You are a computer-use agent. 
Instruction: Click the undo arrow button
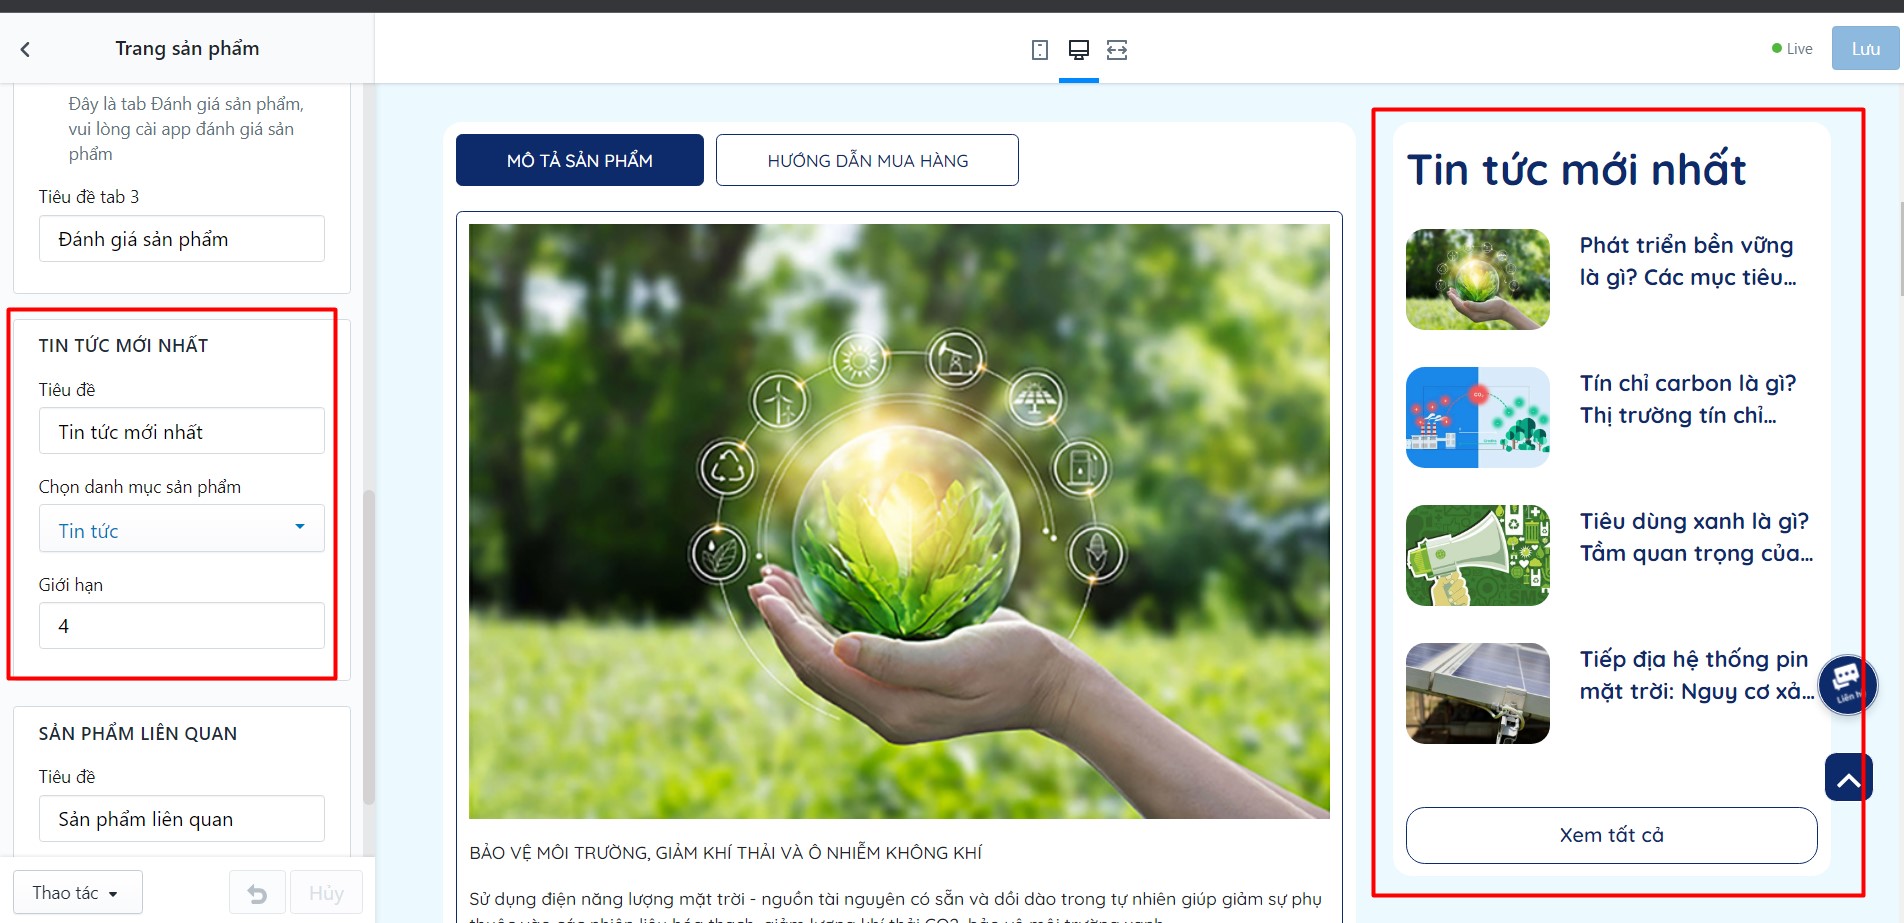[x=257, y=892]
